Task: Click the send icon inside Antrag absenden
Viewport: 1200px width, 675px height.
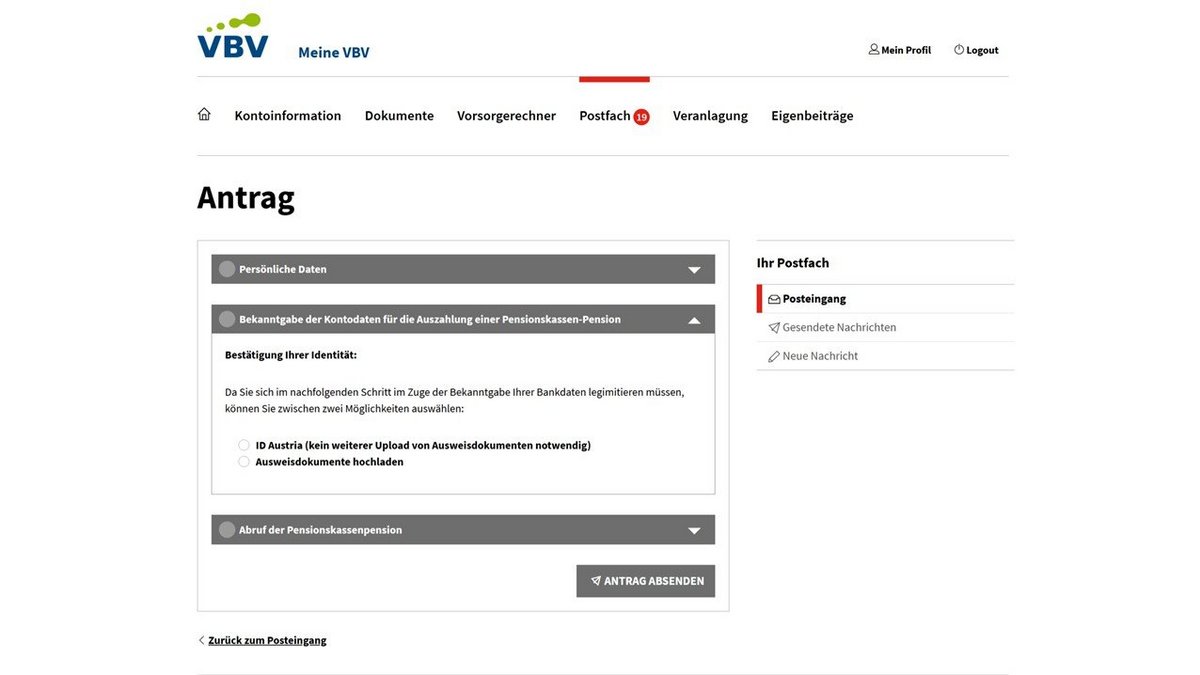Action: coord(594,580)
